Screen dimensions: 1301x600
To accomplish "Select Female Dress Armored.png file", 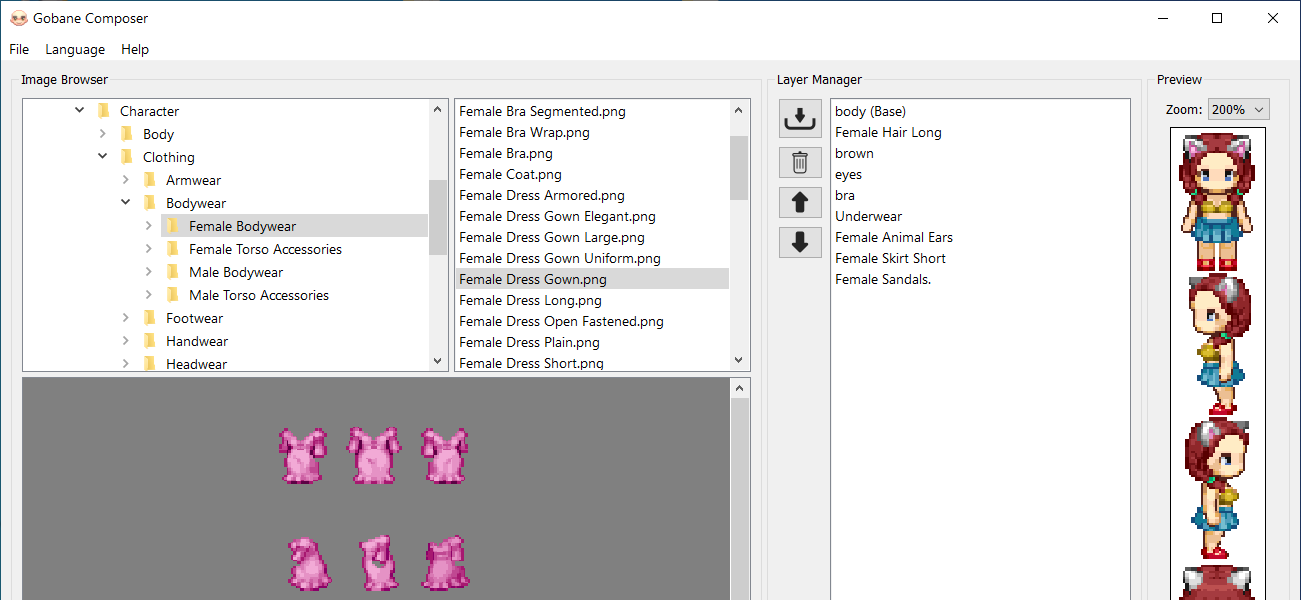I will point(542,195).
